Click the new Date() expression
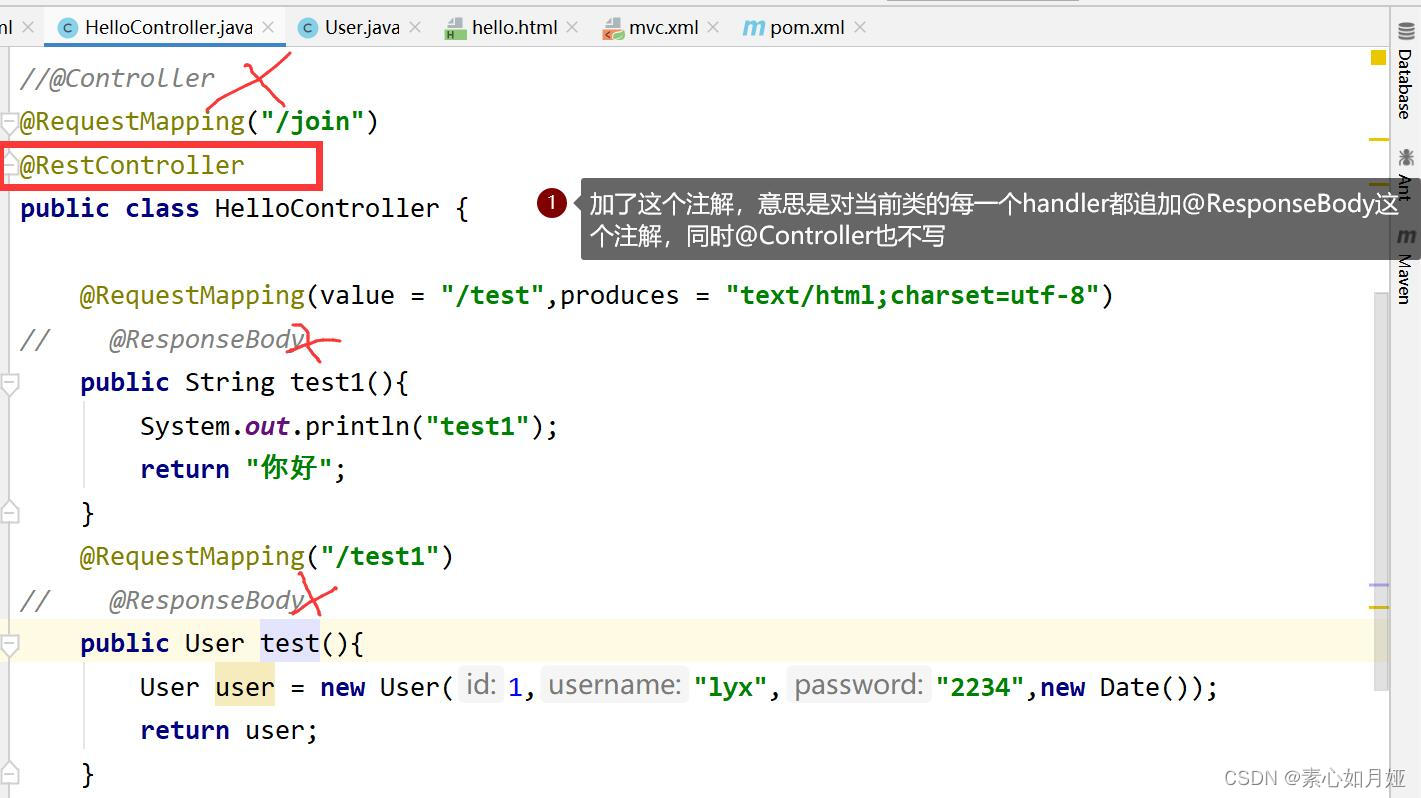This screenshot has height=798, width=1421. pyautogui.click(x=1120, y=687)
